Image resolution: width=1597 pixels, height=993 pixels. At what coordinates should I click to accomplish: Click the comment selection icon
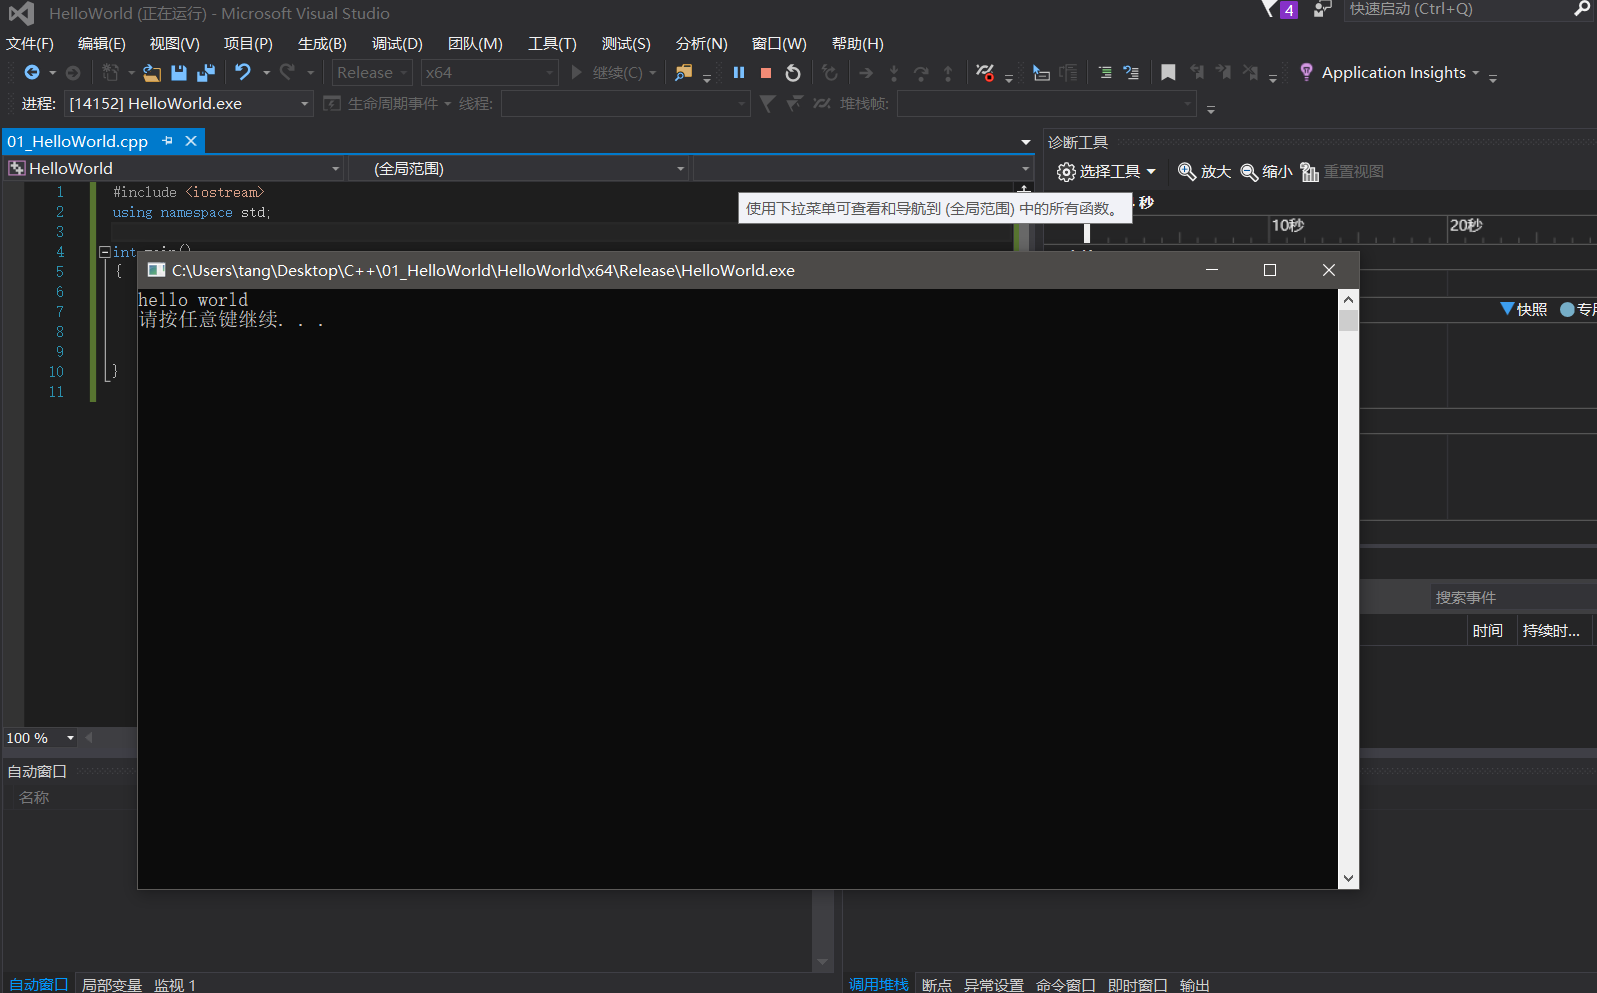click(1105, 72)
